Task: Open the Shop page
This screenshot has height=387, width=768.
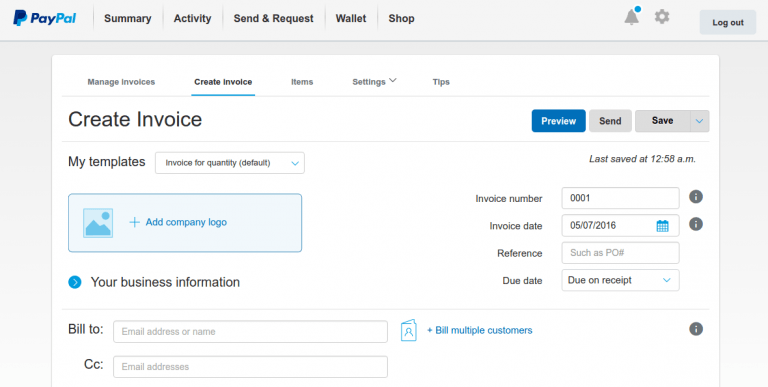Action: (401, 19)
